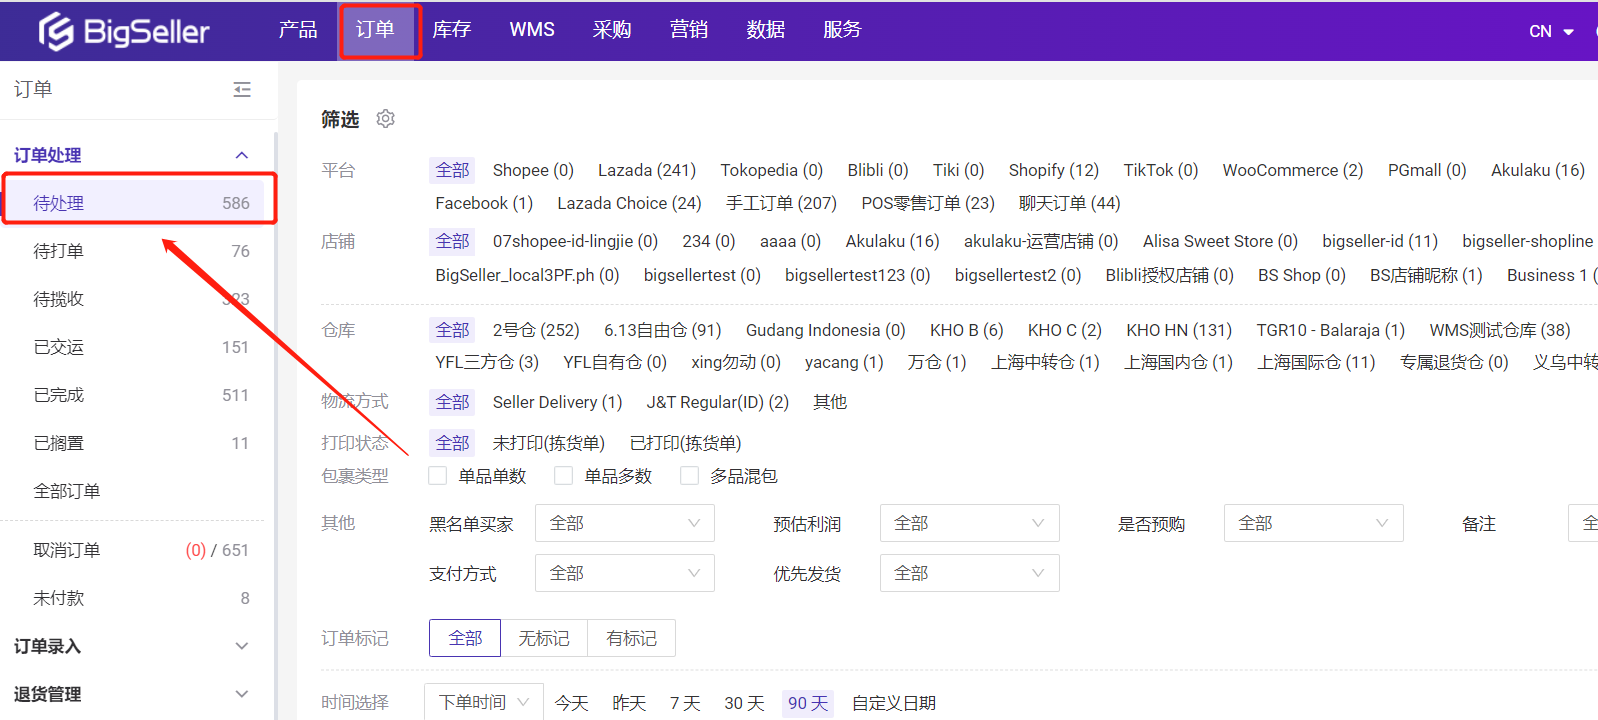Screen dimensions: 1598x720
Task: Open the 下单时间 time type dropdown
Action: 484,702
